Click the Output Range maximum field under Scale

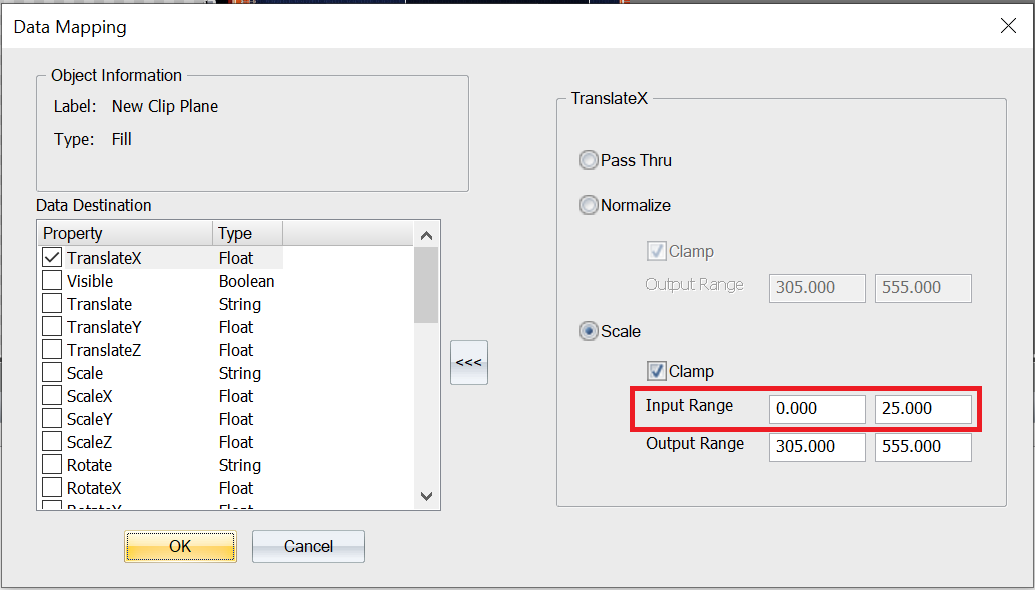click(922, 447)
